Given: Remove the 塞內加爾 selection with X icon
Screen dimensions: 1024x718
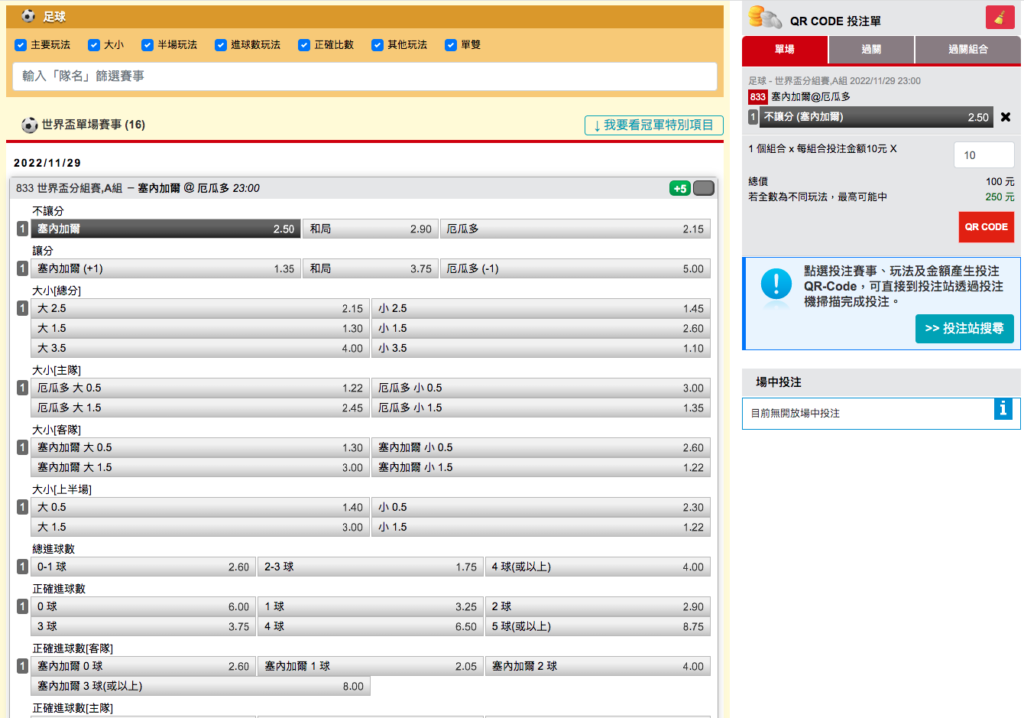Looking at the screenshot, I should coord(1005,117).
